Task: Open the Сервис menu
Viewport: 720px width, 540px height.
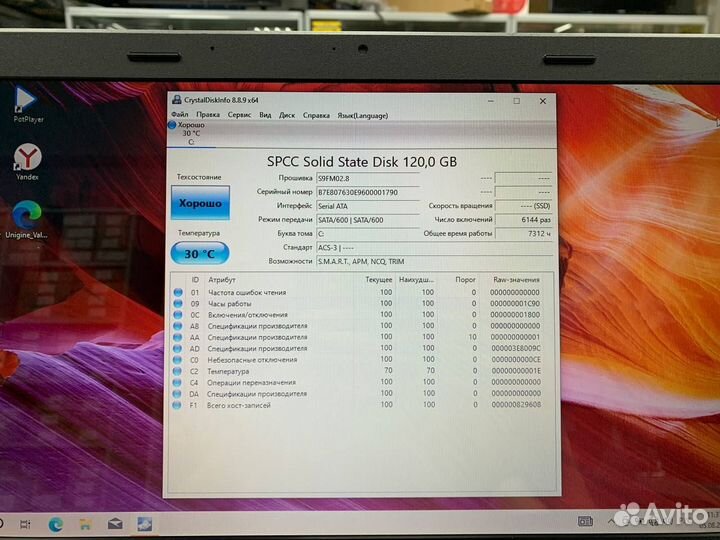Action: point(239,115)
